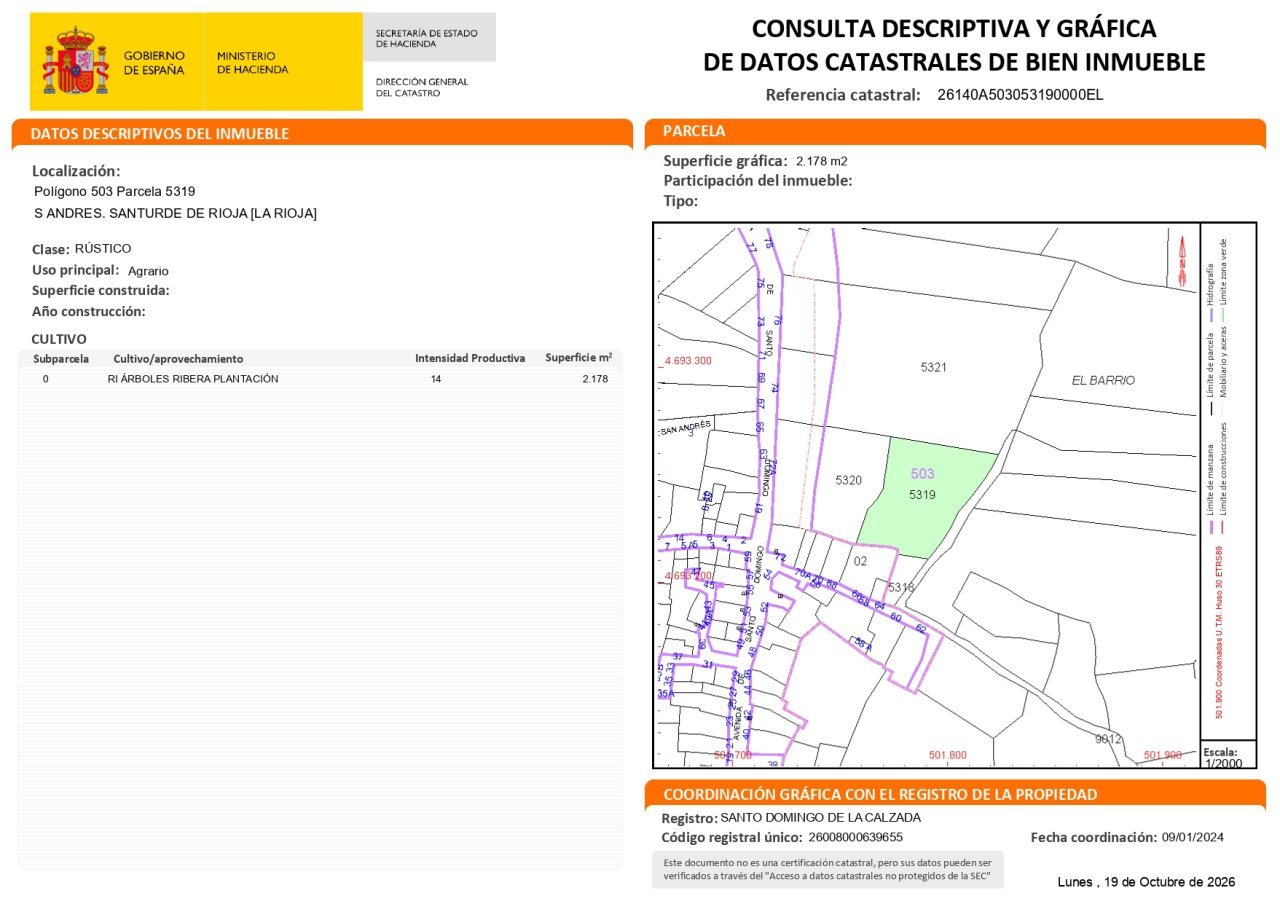Screen dimensions: 1280x904
Task: Click 'DIRECCIÓN GENERAL DEL CATASTRO' label
Action: tap(422, 87)
